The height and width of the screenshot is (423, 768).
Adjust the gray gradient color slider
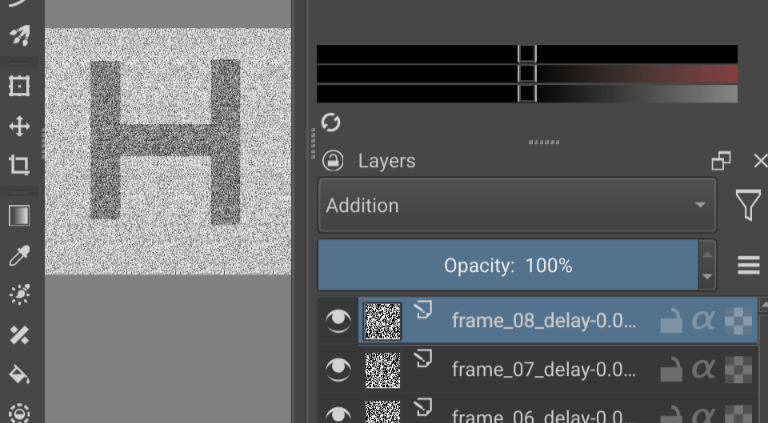pyautogui.click(x=527, y=94)
